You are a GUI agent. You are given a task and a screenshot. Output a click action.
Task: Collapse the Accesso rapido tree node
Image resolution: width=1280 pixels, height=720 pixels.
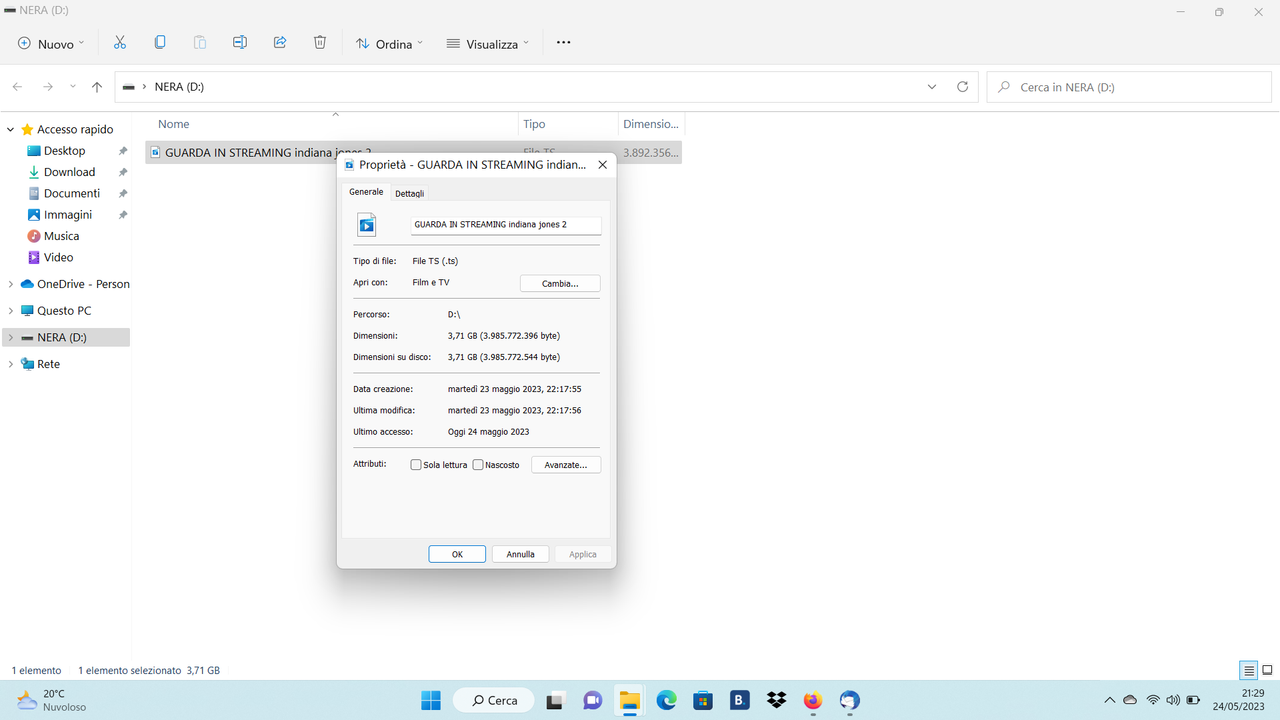11,130
